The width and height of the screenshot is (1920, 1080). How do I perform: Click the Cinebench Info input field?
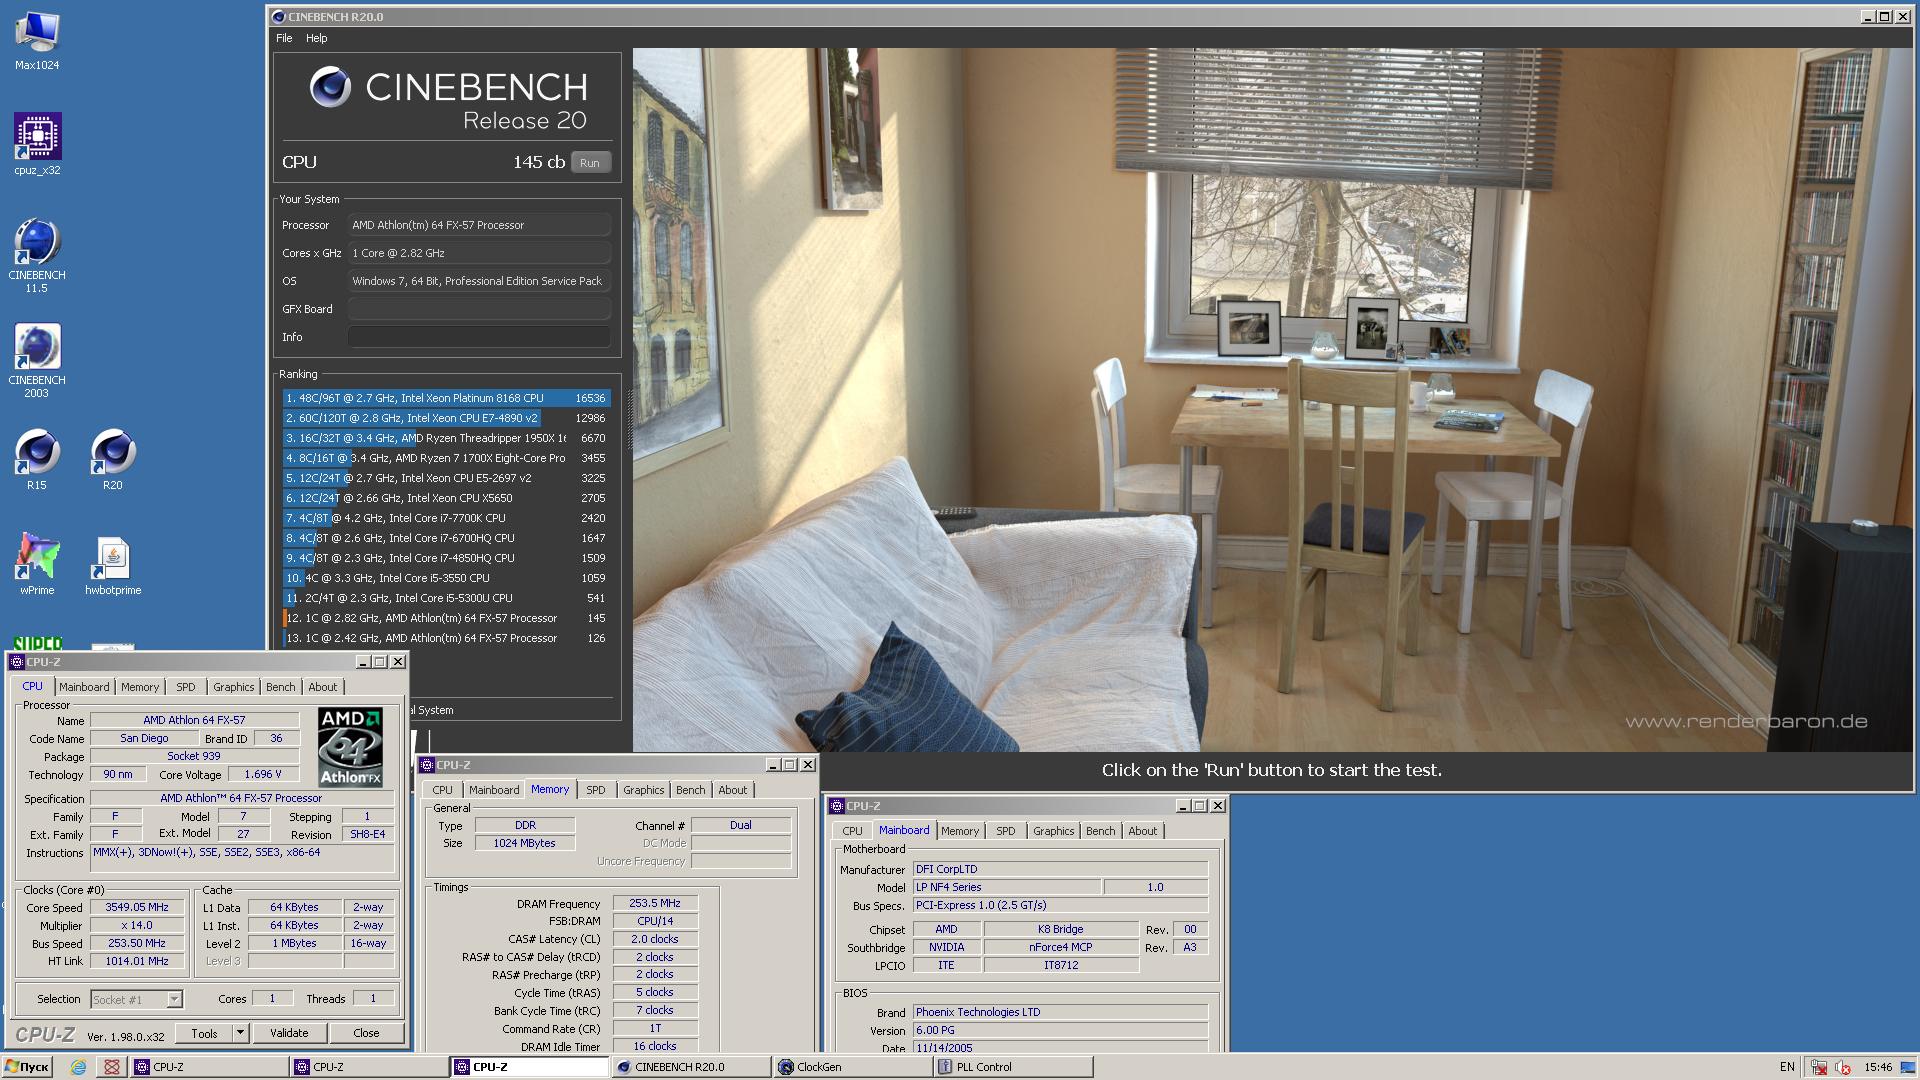coord(479,337)
